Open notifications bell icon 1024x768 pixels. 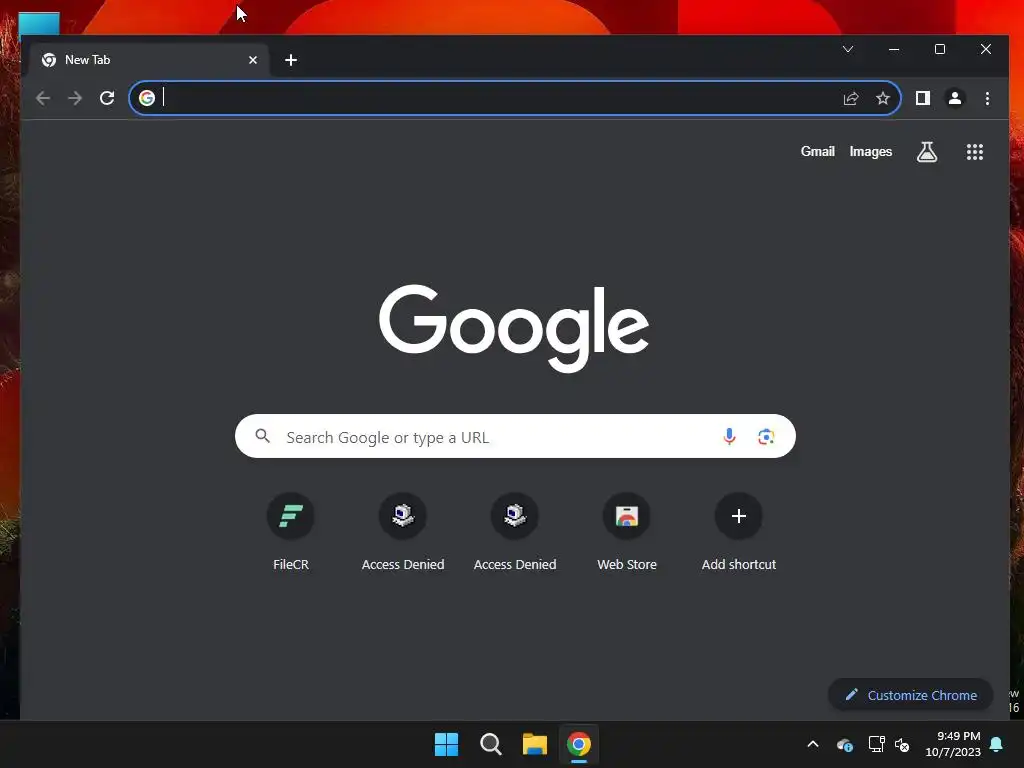[x=997, y=744]
